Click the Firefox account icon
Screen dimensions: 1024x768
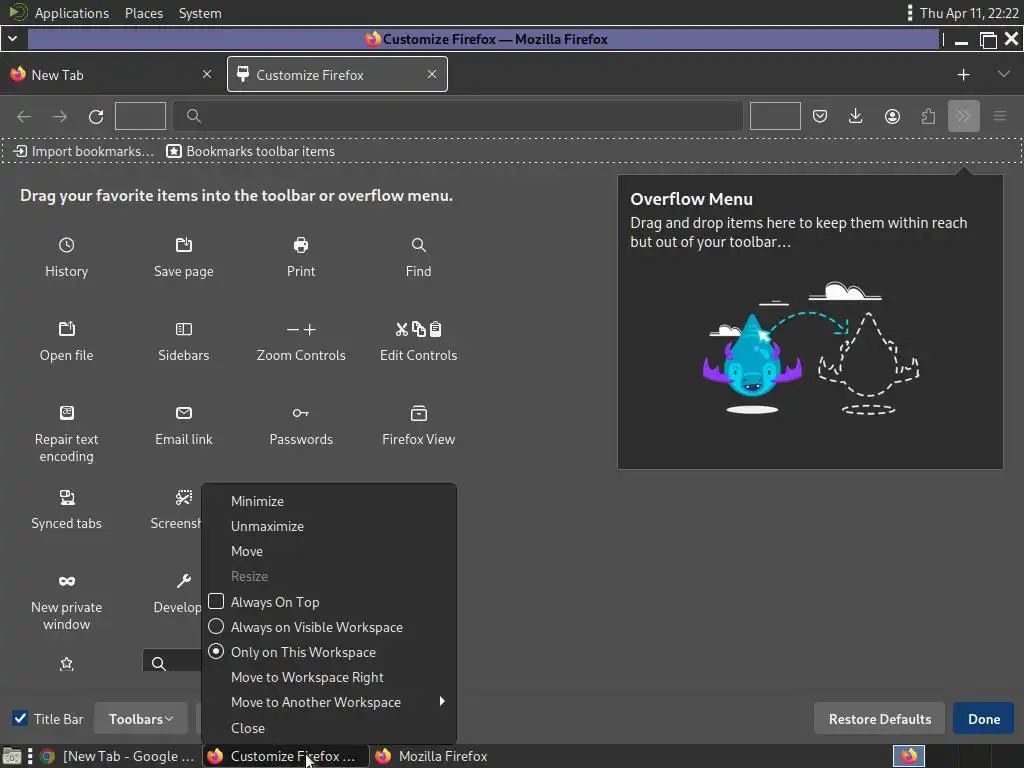[x=892, y=116]
